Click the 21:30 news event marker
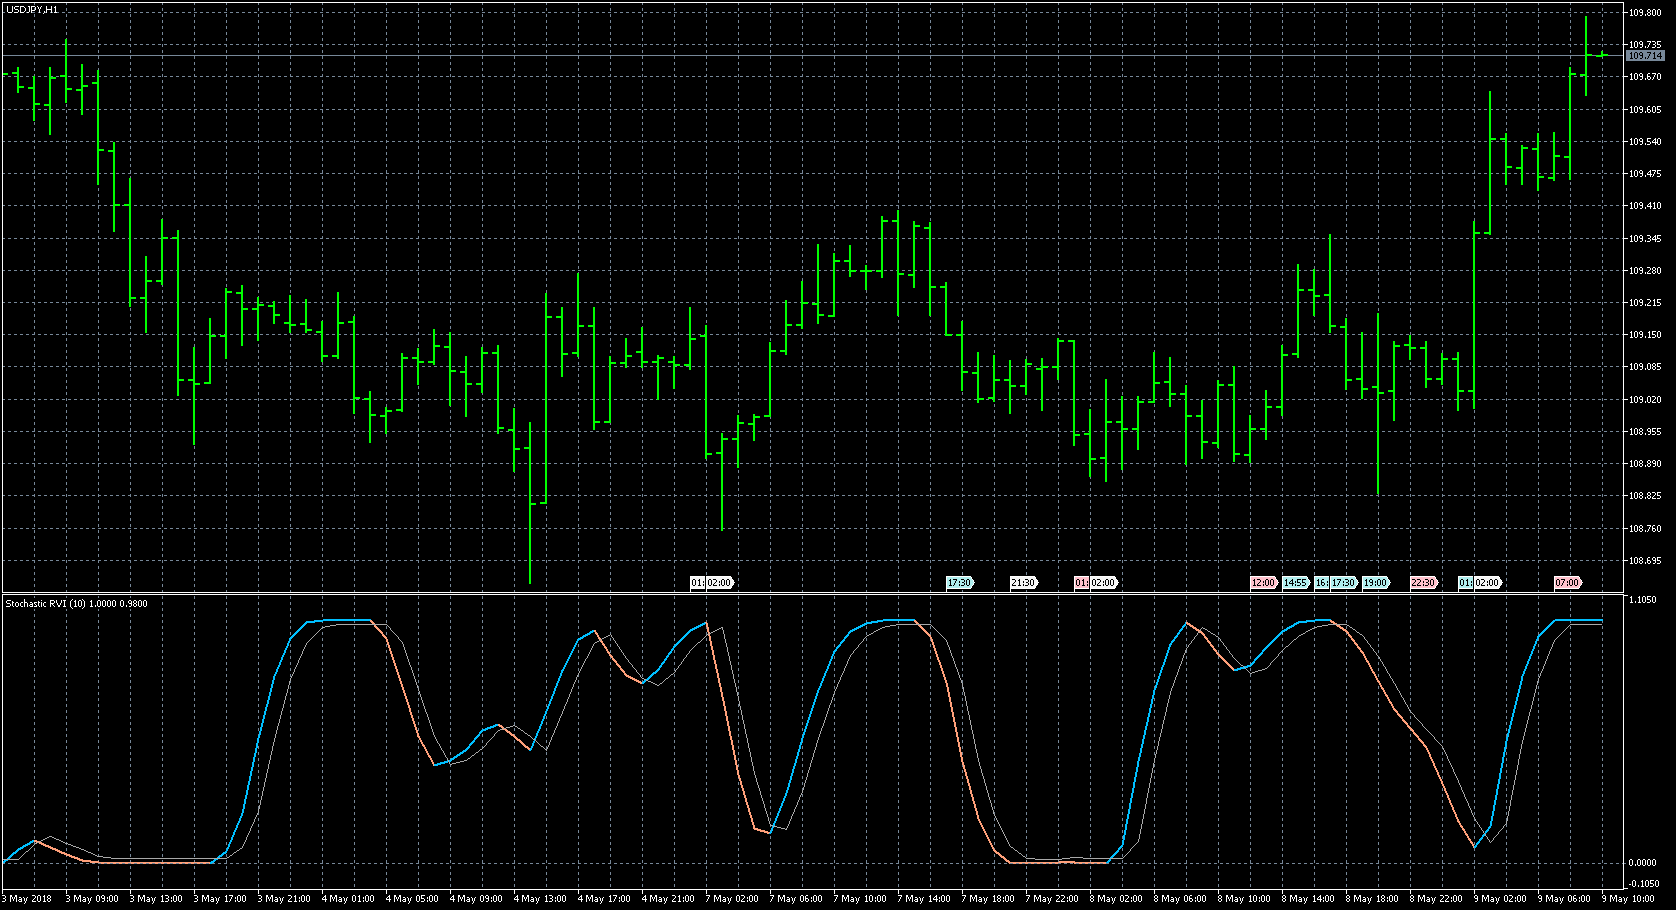The width and height of the screenshot is (1676, 910). (x=1023, y=582)
